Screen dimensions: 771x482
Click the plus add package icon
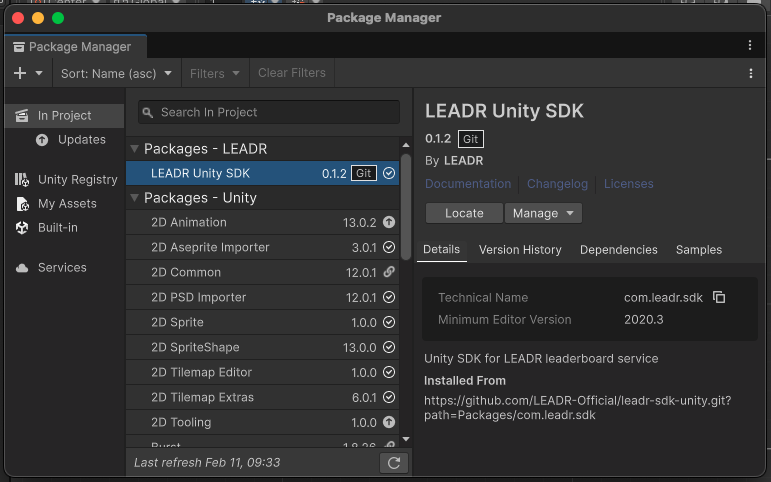coord(20,73)
